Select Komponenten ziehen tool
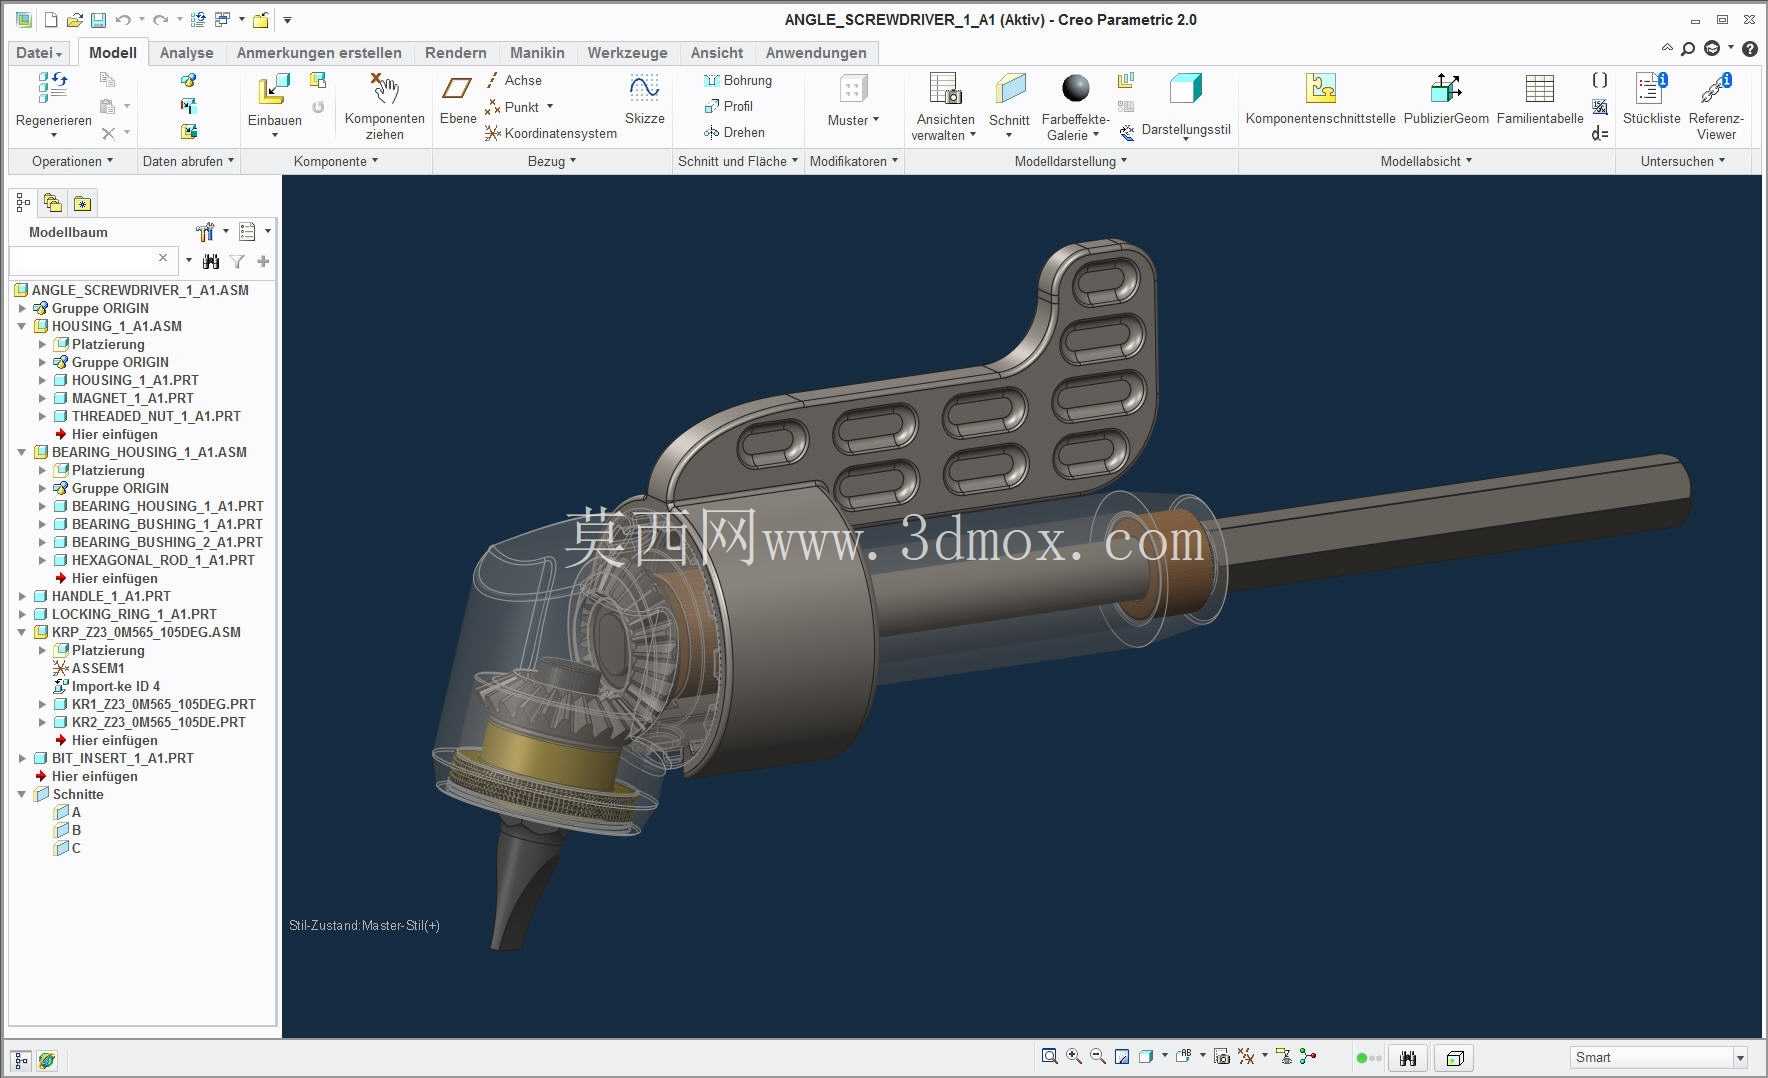This screenshot has height=1078, width=1768. (384, 88)
